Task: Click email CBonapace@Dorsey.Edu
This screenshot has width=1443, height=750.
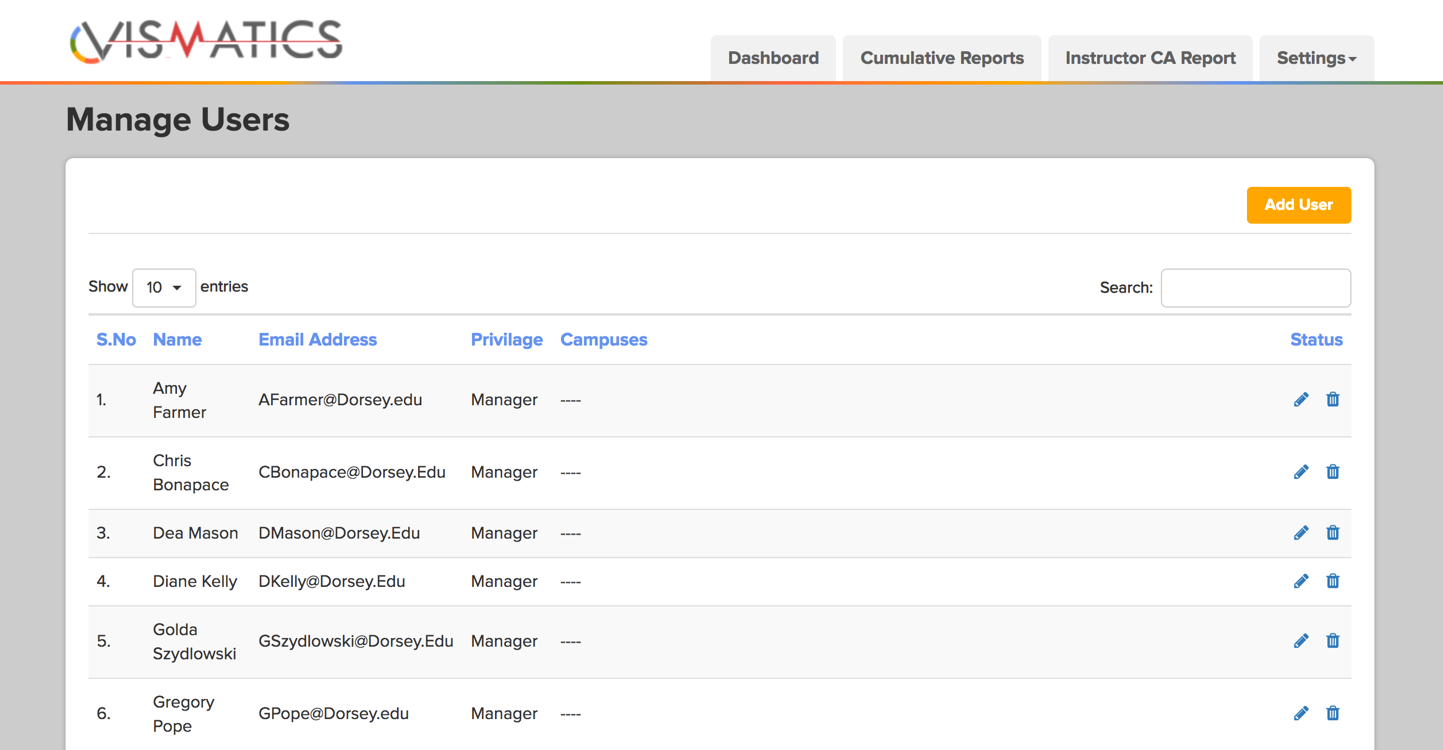Action: click(x=352, y=472)
